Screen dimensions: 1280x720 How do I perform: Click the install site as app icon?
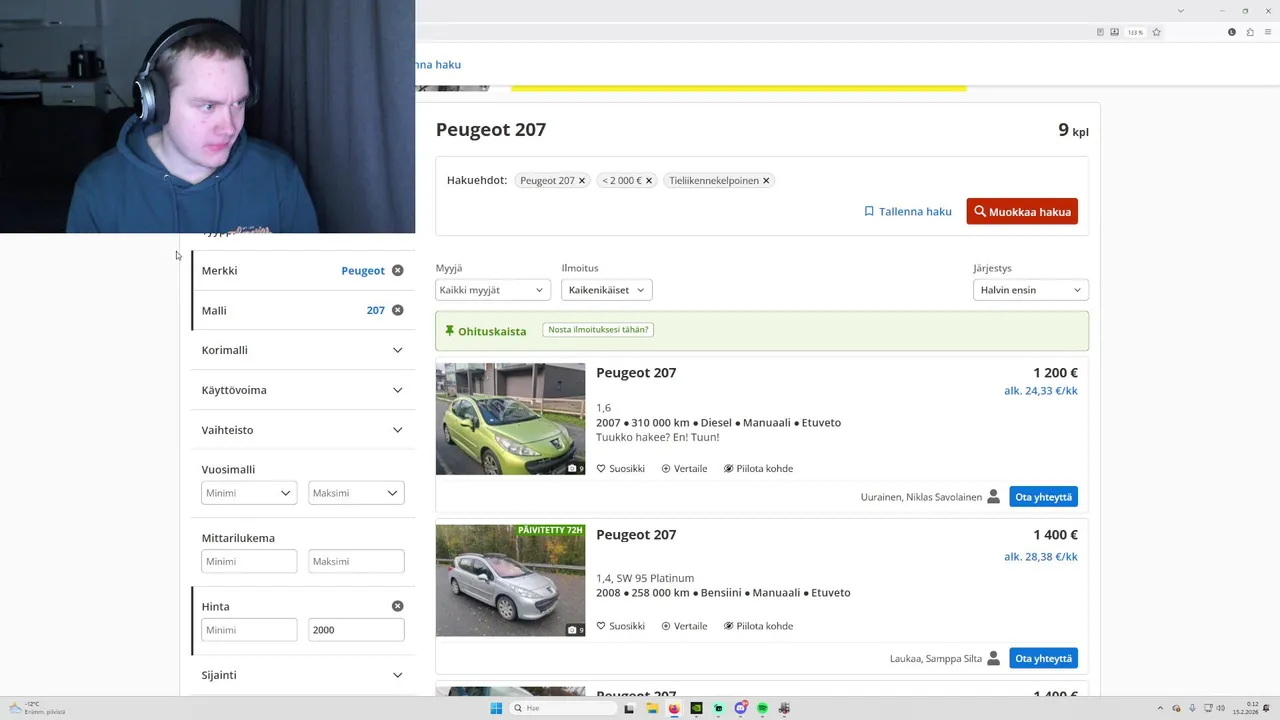1115,32
